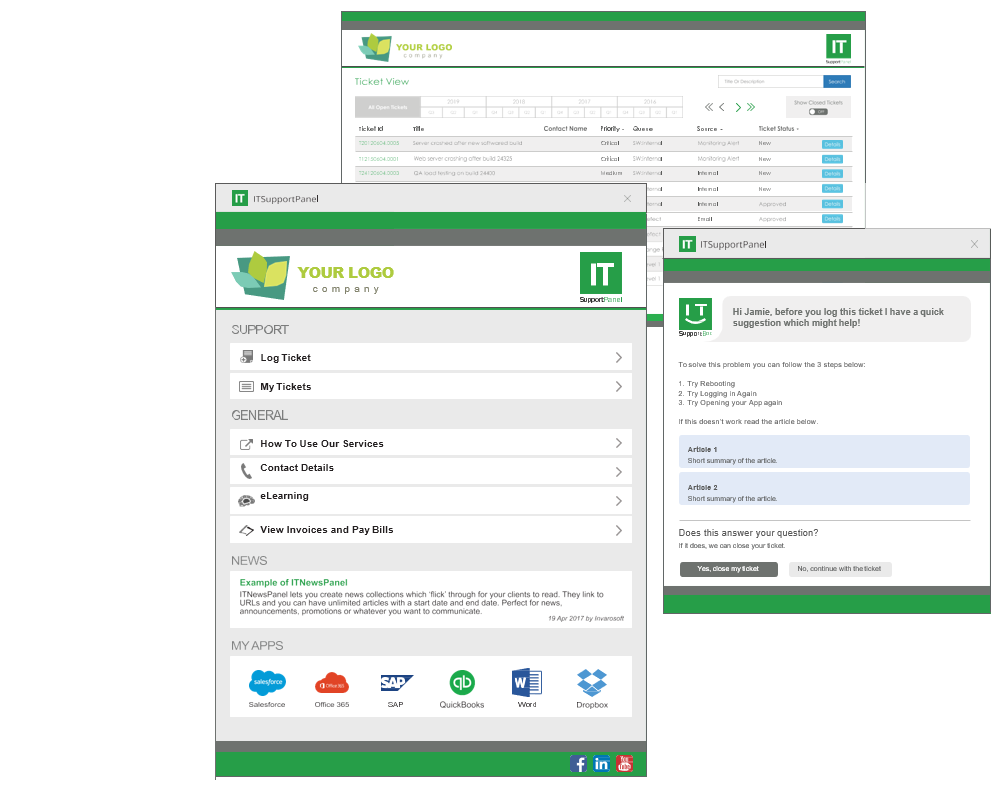This screenshot has height=789, width=1000.
Task: Visit the Facebook icon in the footer
Action: click(x=579, y=763)
